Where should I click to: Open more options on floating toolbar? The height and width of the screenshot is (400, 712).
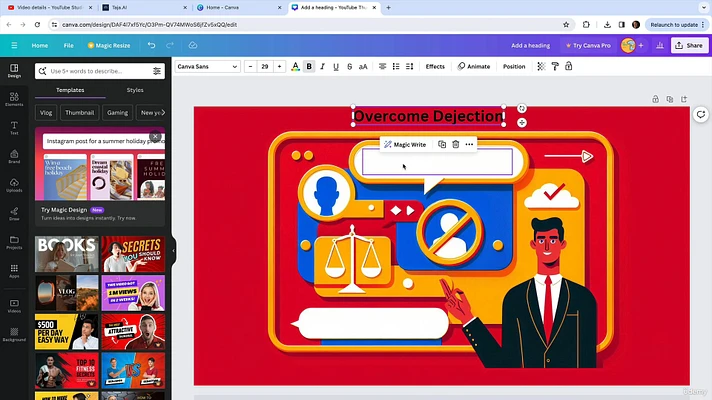tap(469, 145)
